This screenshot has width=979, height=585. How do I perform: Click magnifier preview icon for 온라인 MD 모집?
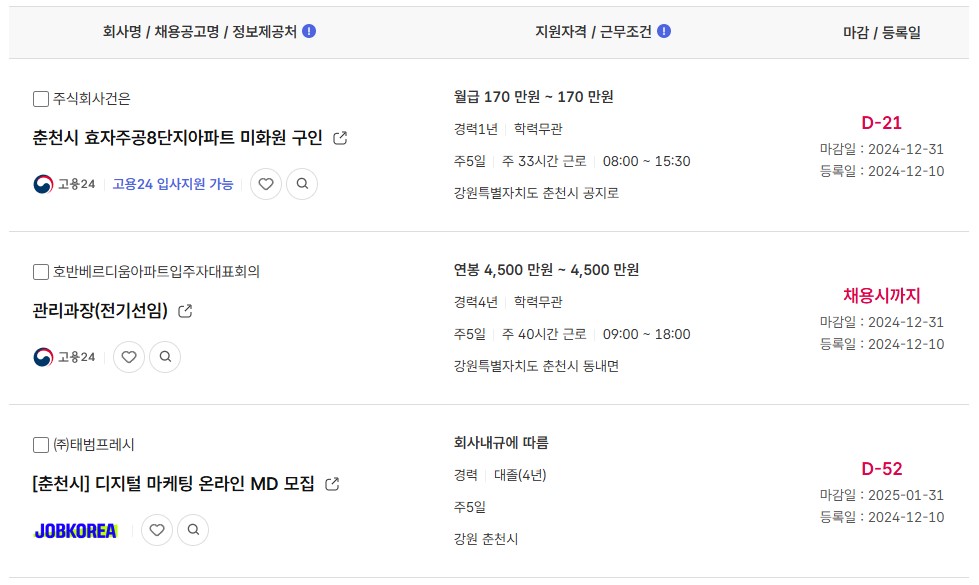tap(194, 530)
